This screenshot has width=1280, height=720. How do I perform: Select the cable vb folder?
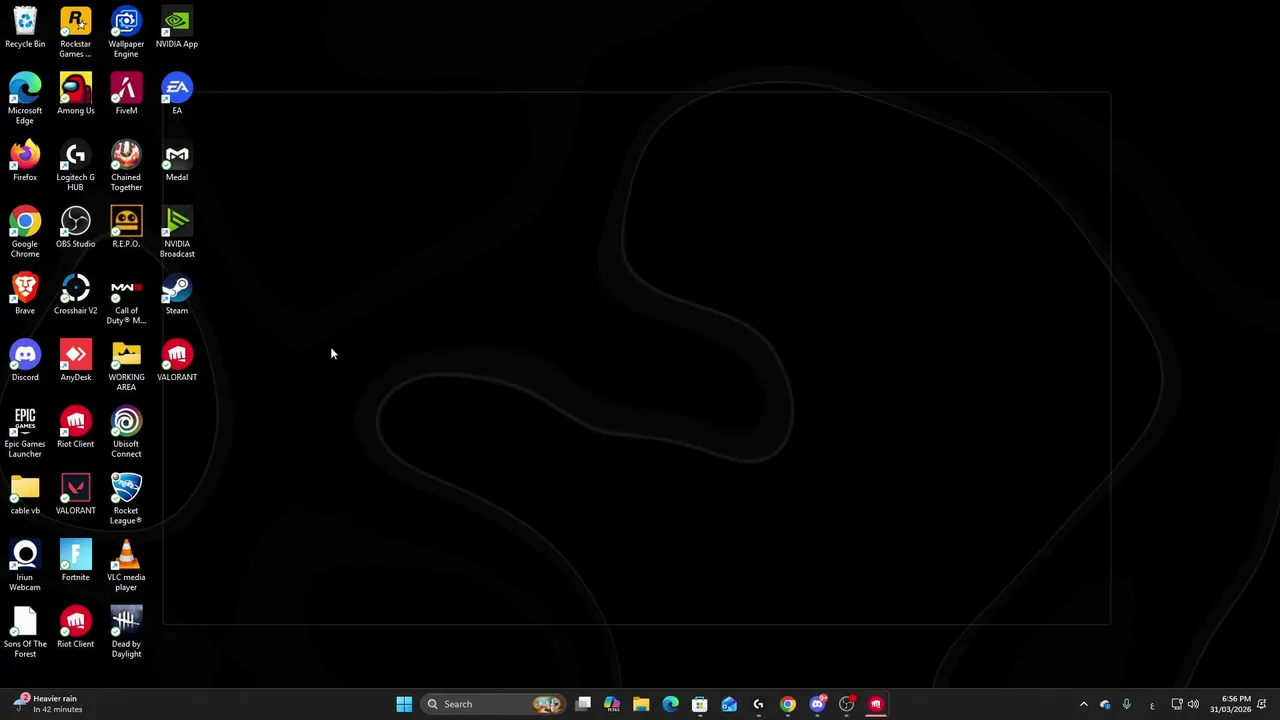click(25, 494)
